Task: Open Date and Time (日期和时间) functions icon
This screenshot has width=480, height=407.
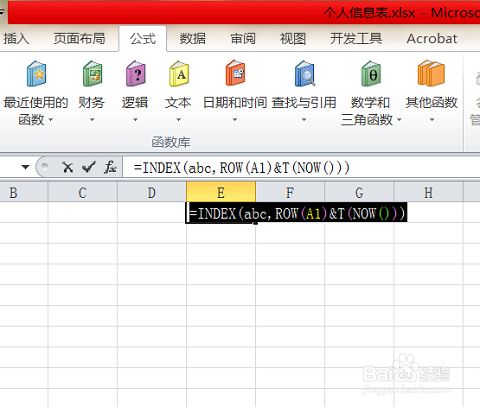Action: (x=235, y=73)
